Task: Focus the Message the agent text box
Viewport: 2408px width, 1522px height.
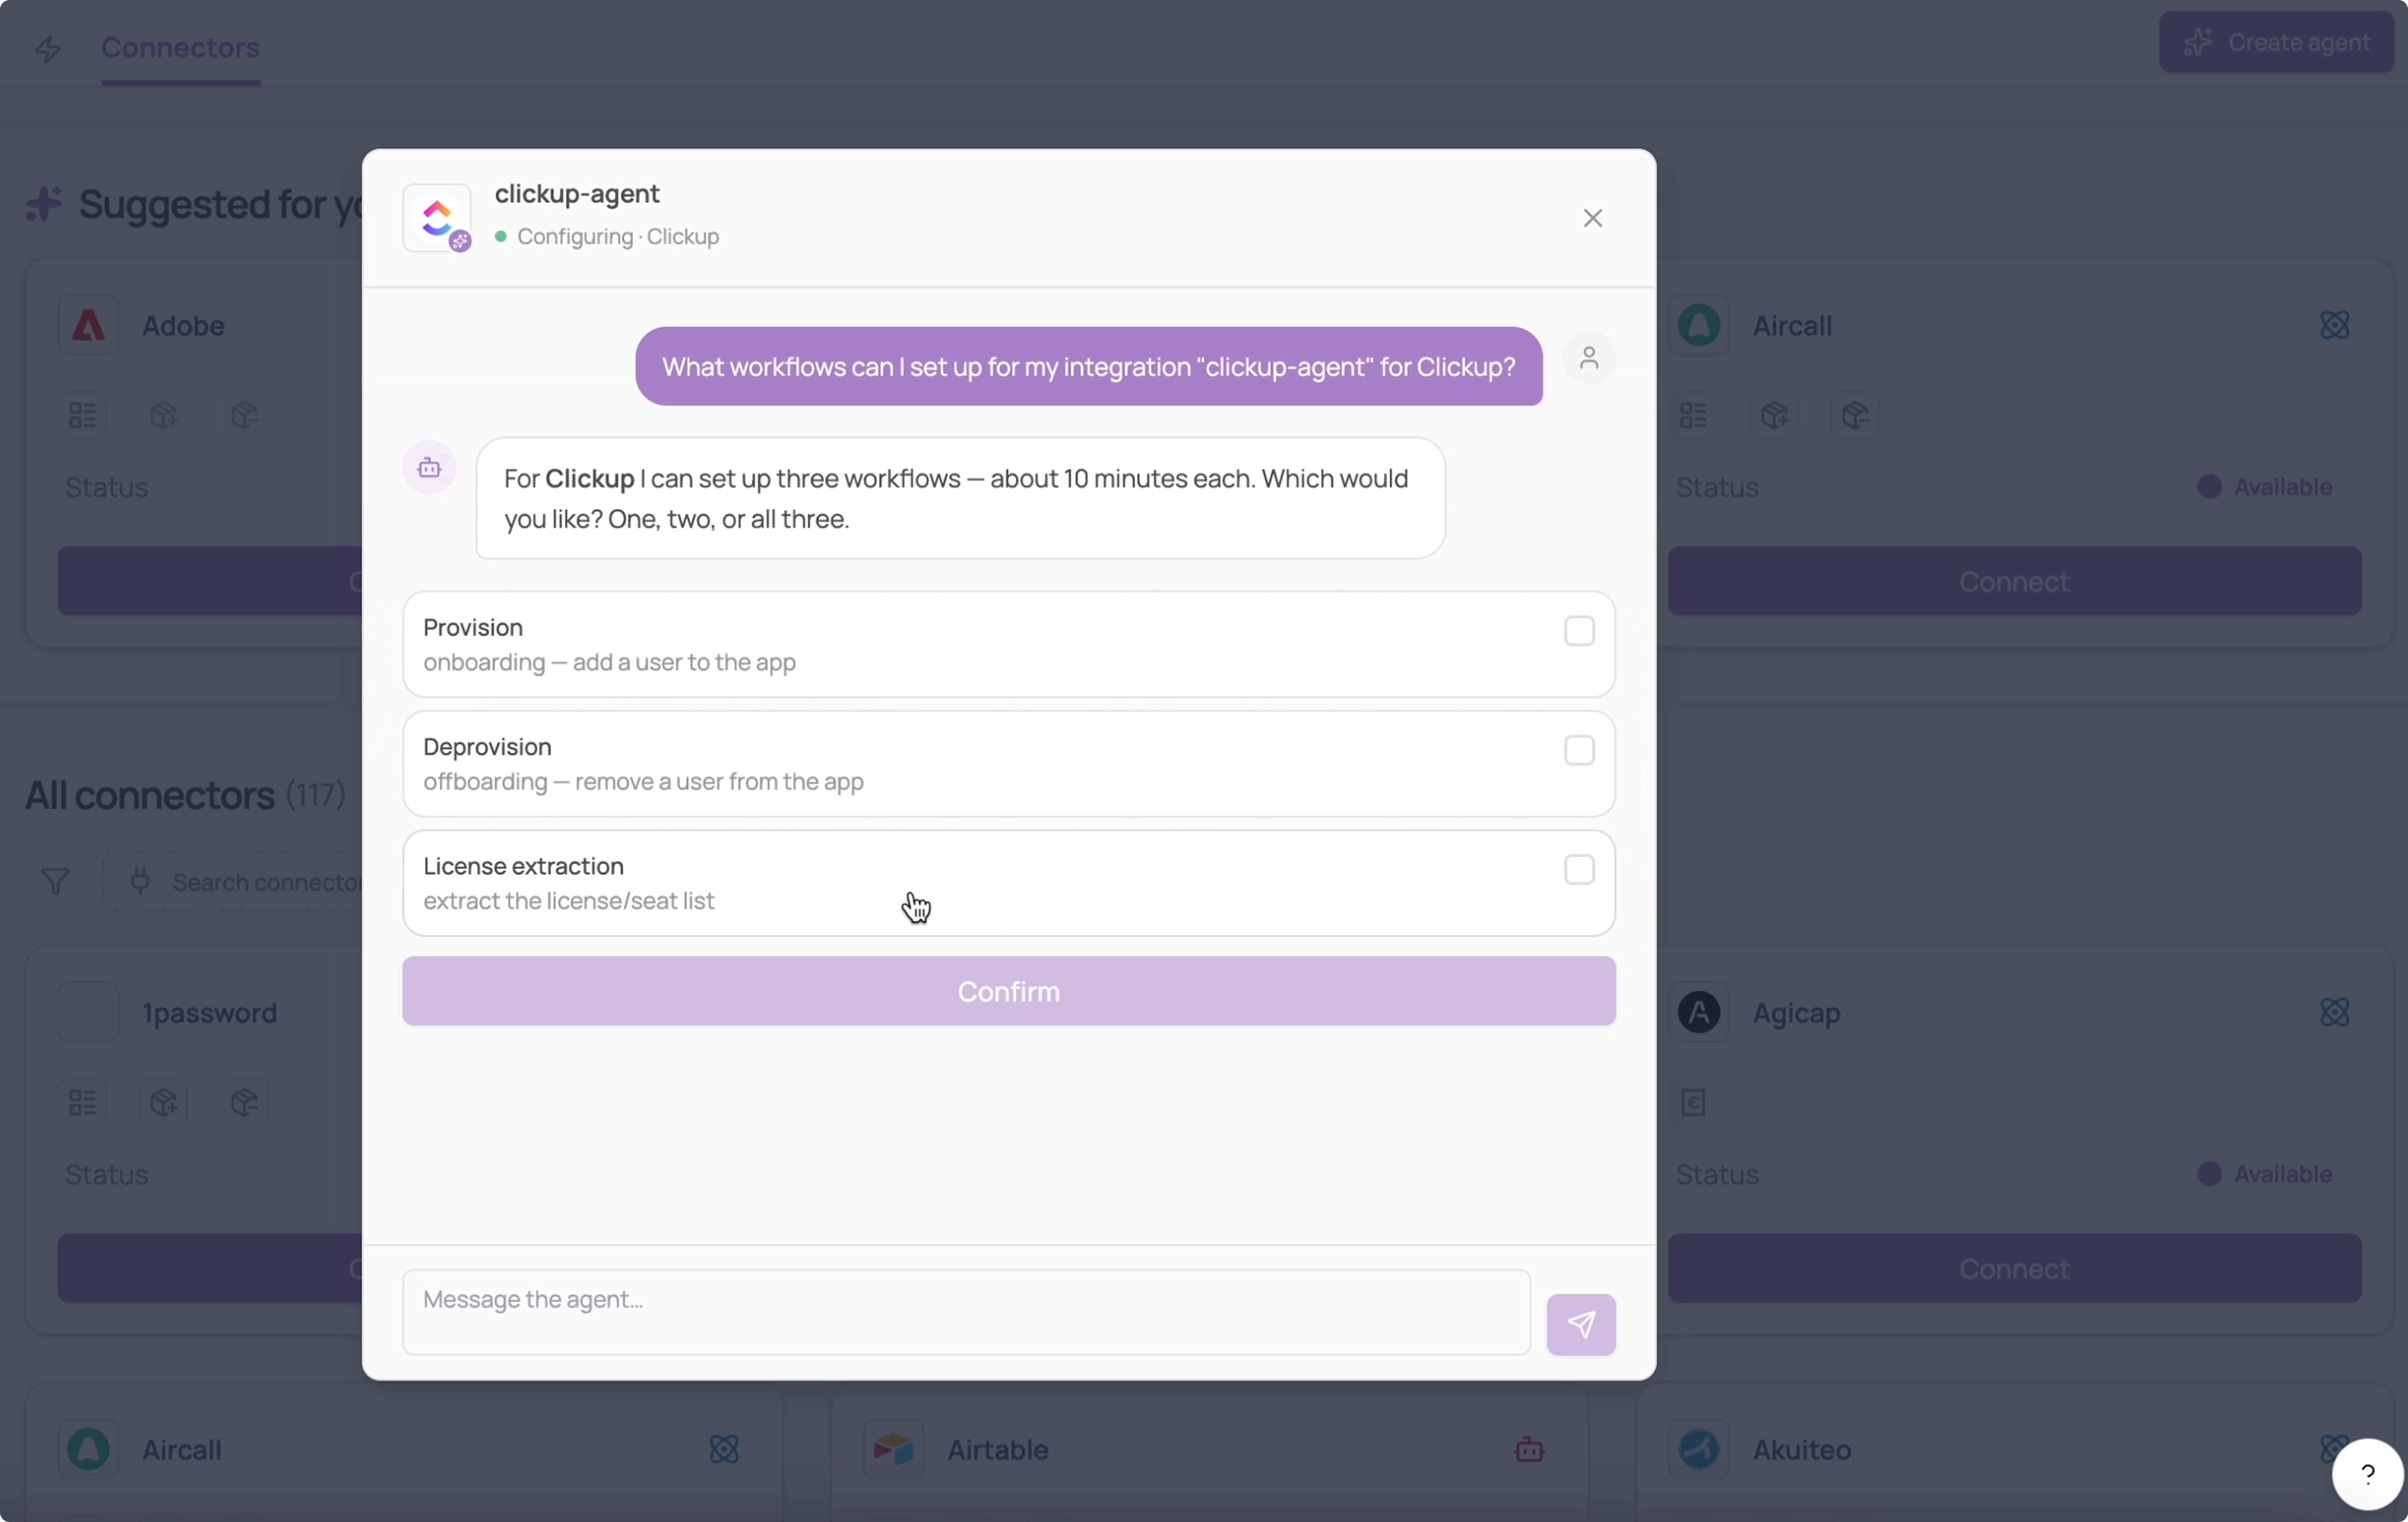Action: (x=966, y=1312)
